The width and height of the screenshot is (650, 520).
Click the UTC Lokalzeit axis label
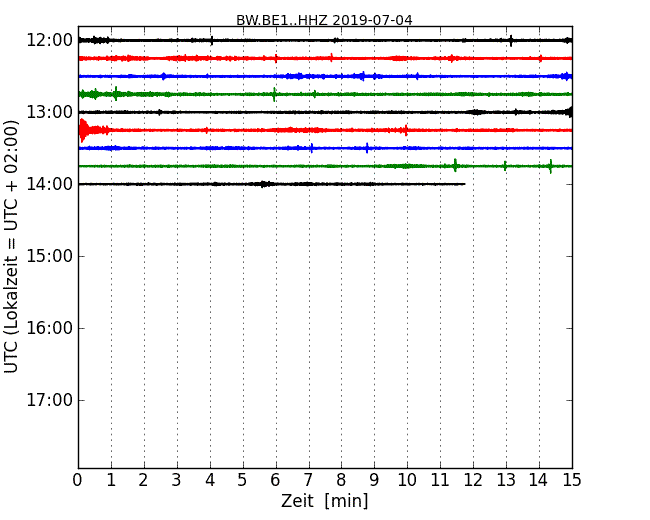coord(11,247)
